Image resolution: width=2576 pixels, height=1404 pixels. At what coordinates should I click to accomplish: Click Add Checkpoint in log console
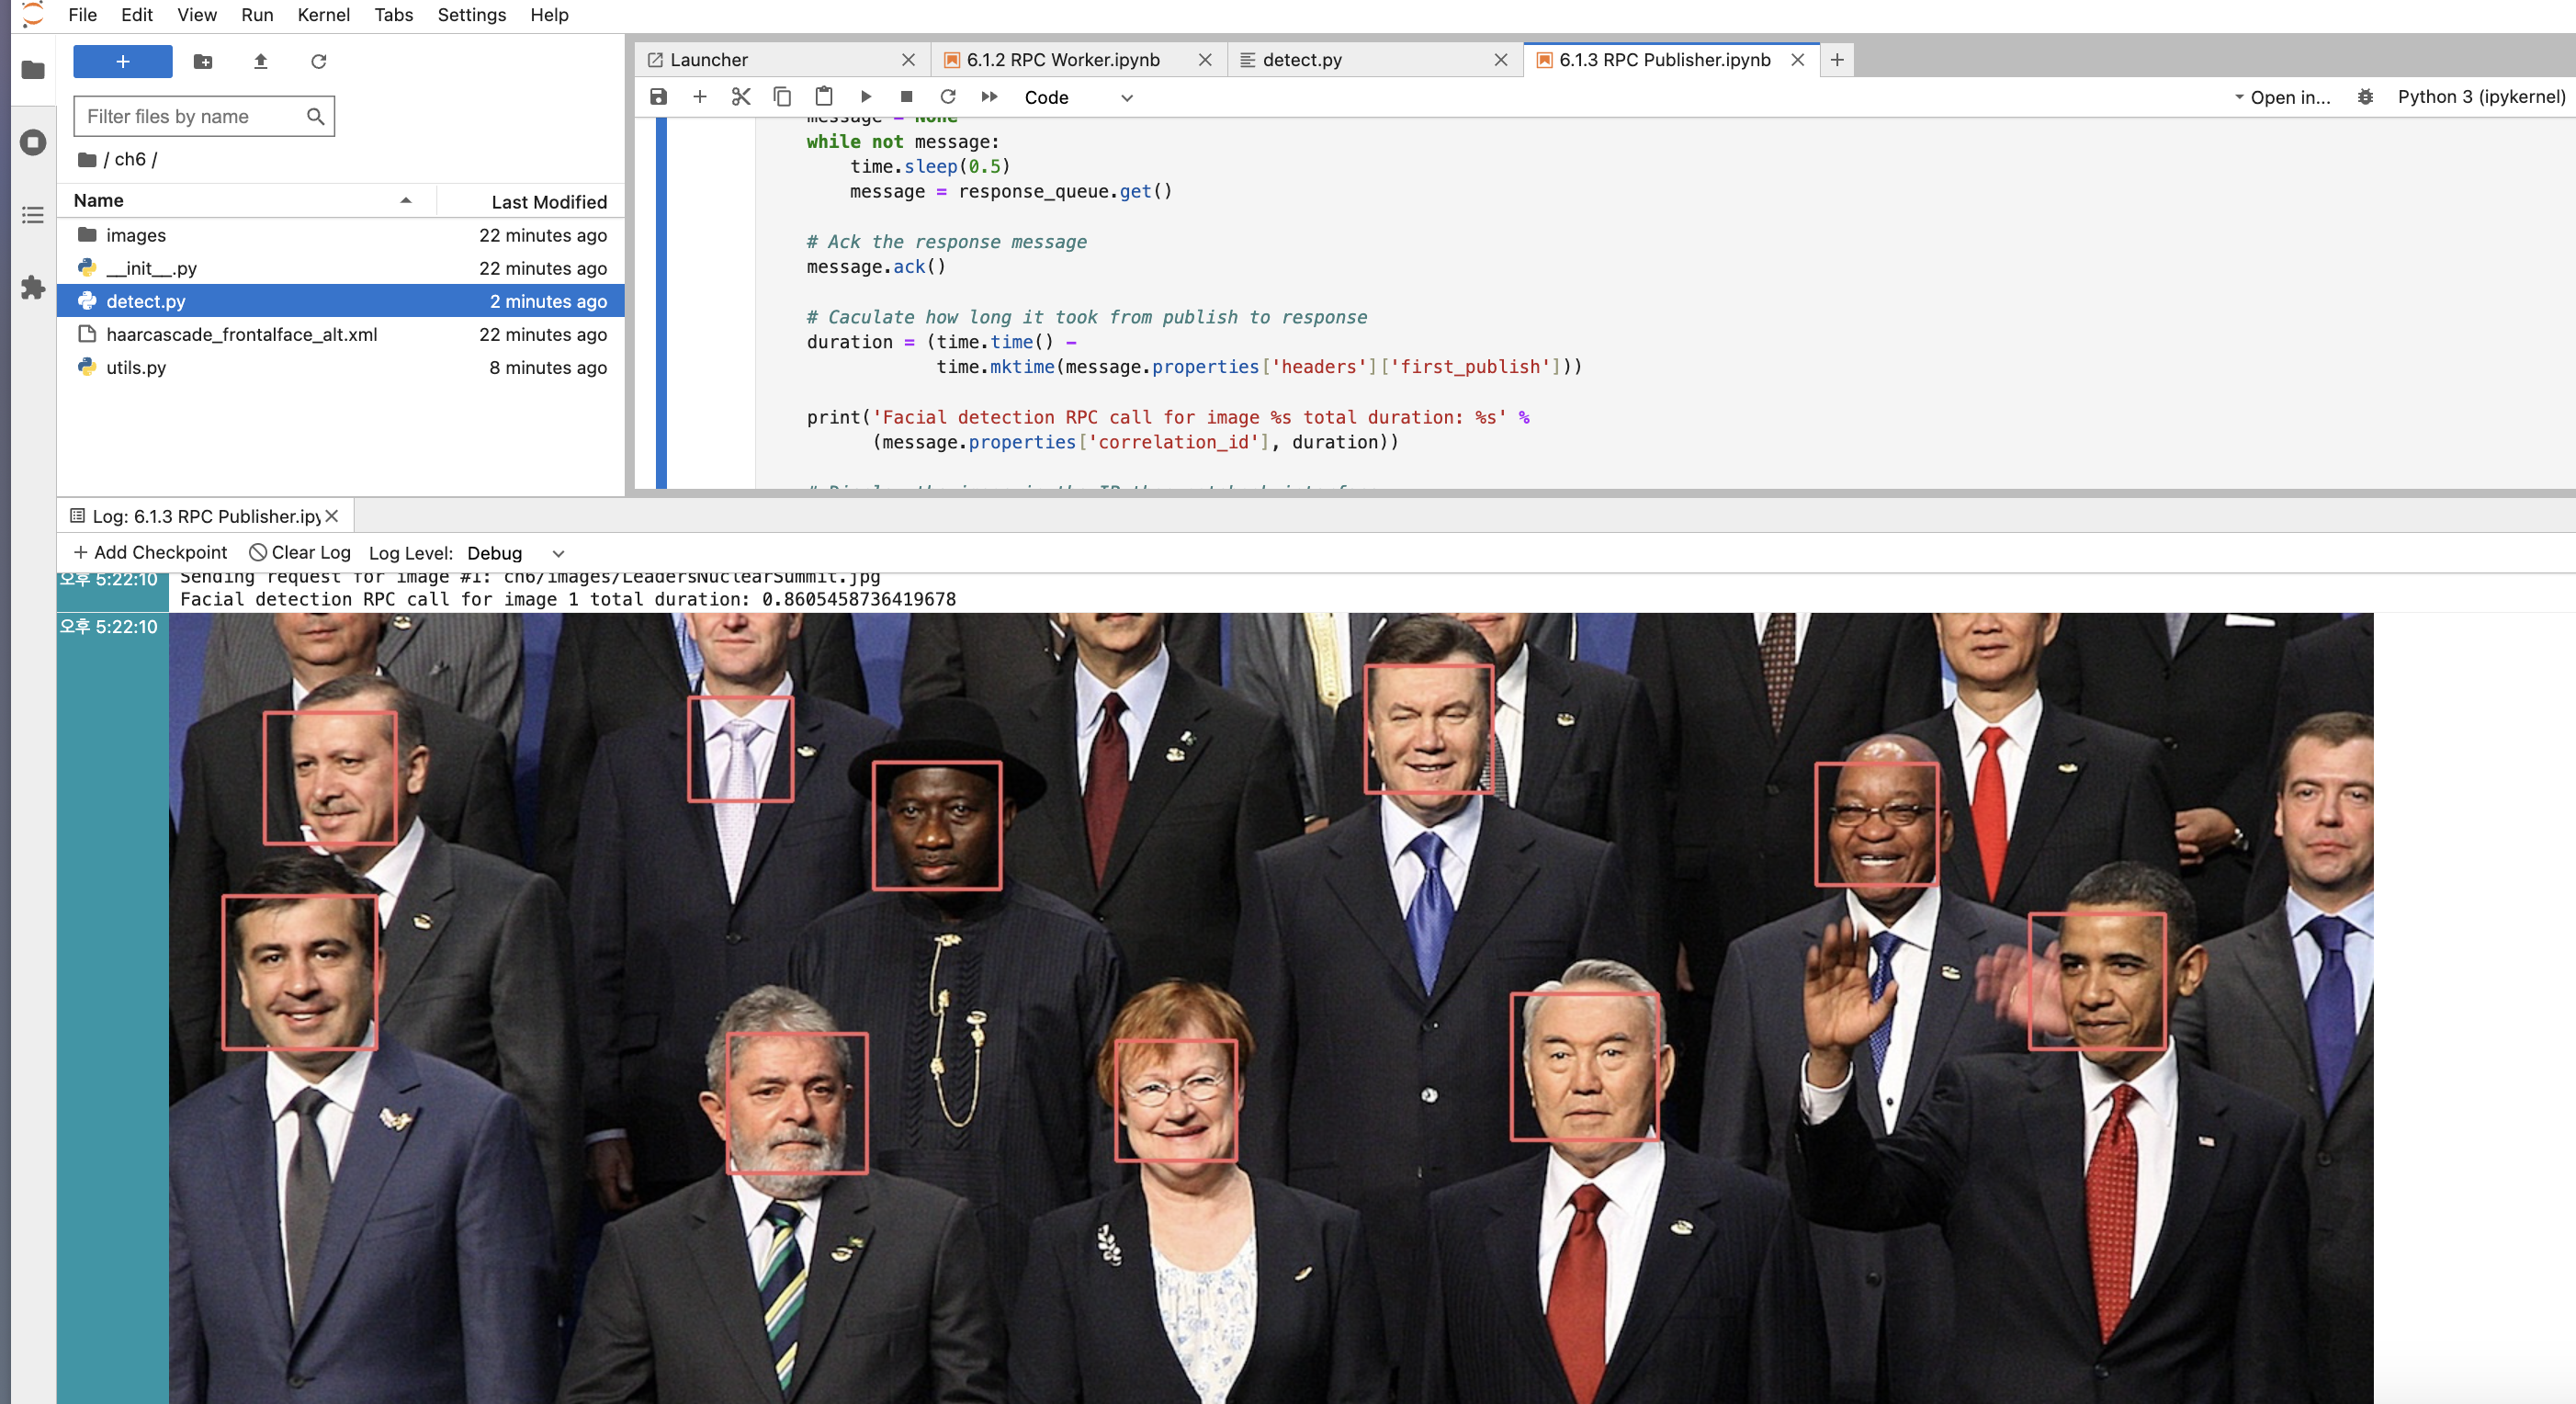click(150, 553)
